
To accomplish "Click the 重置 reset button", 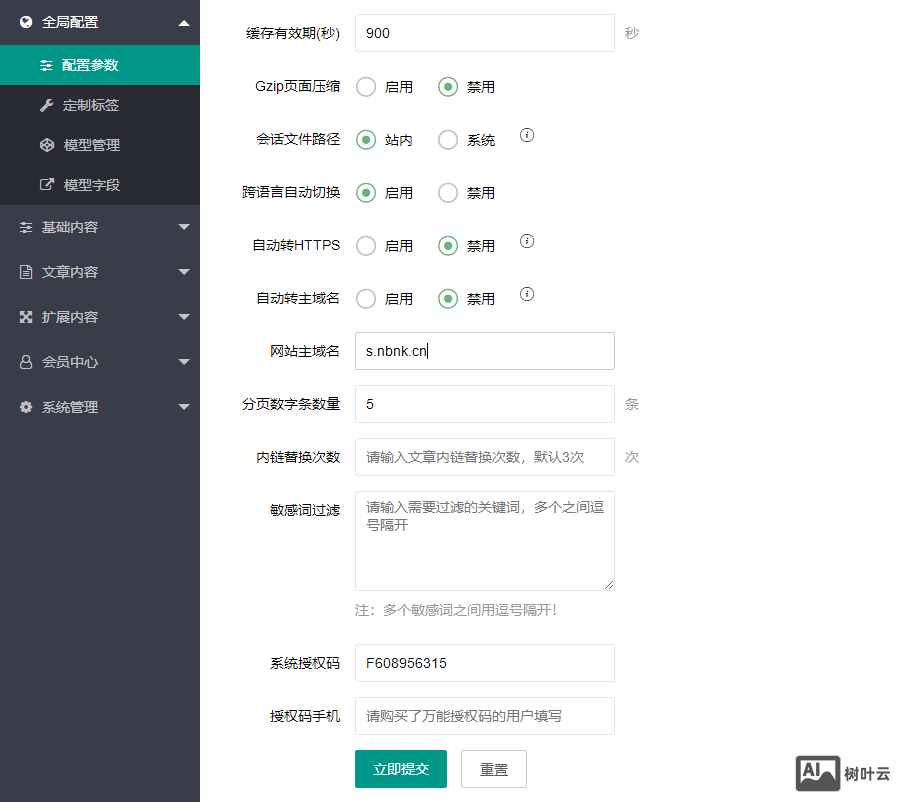I will point(493,769).
